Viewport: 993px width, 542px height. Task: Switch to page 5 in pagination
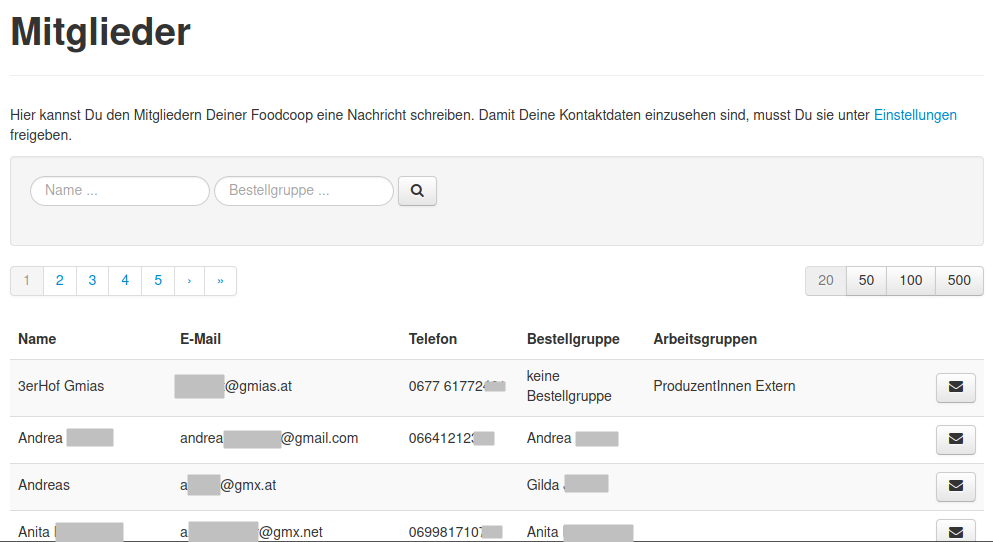pos(158,281)
